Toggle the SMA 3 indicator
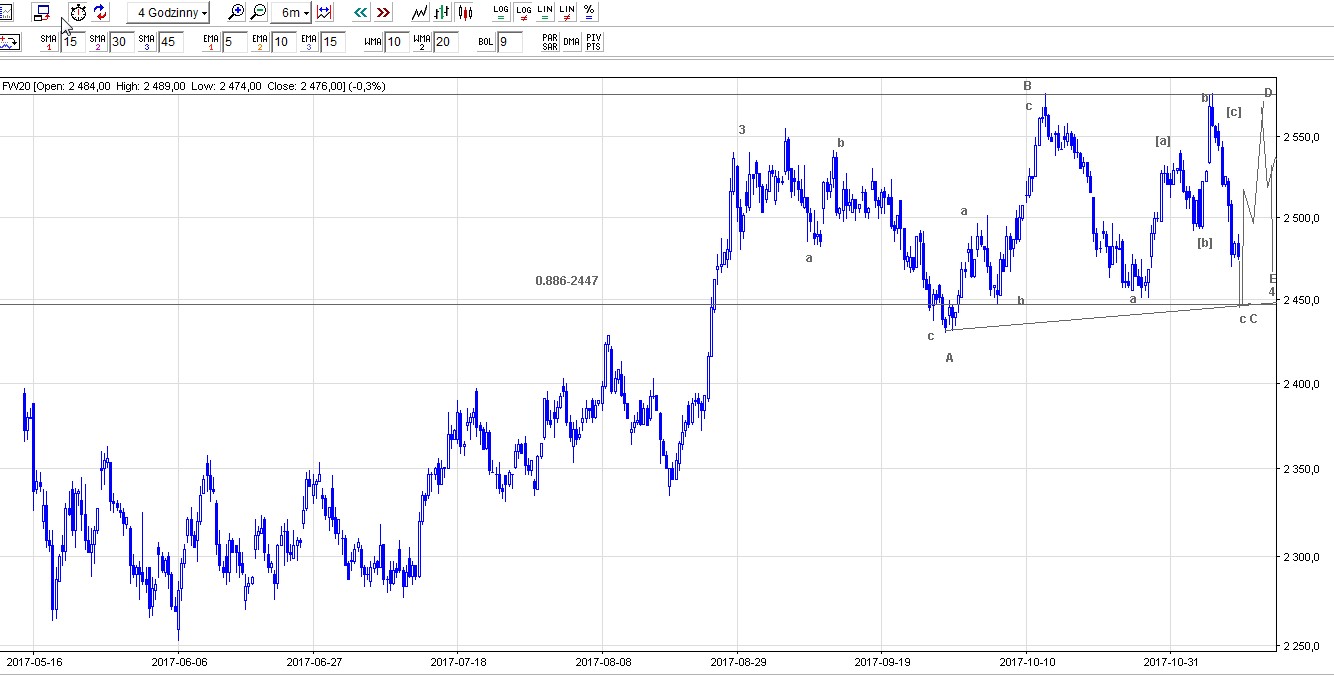Viewport: 1334px width, 677px height. tap(146, 42)
